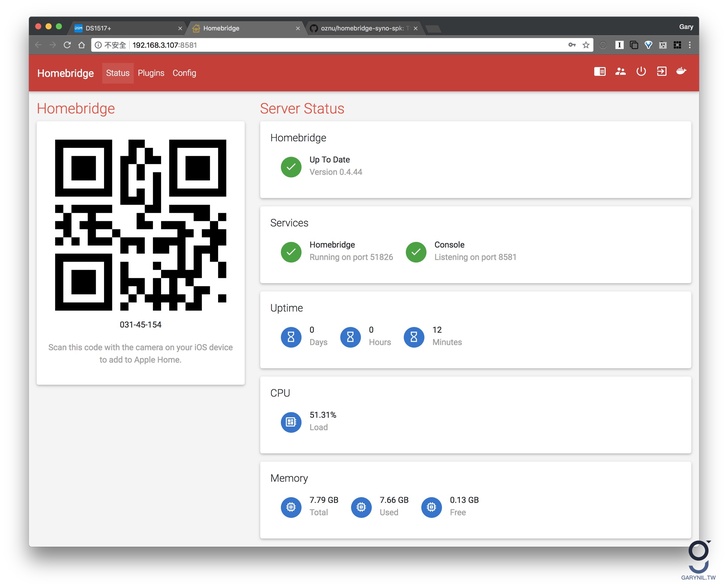728x588 pixels.
Task: Click the not-secure site info icon
Action: click(99, 45)
